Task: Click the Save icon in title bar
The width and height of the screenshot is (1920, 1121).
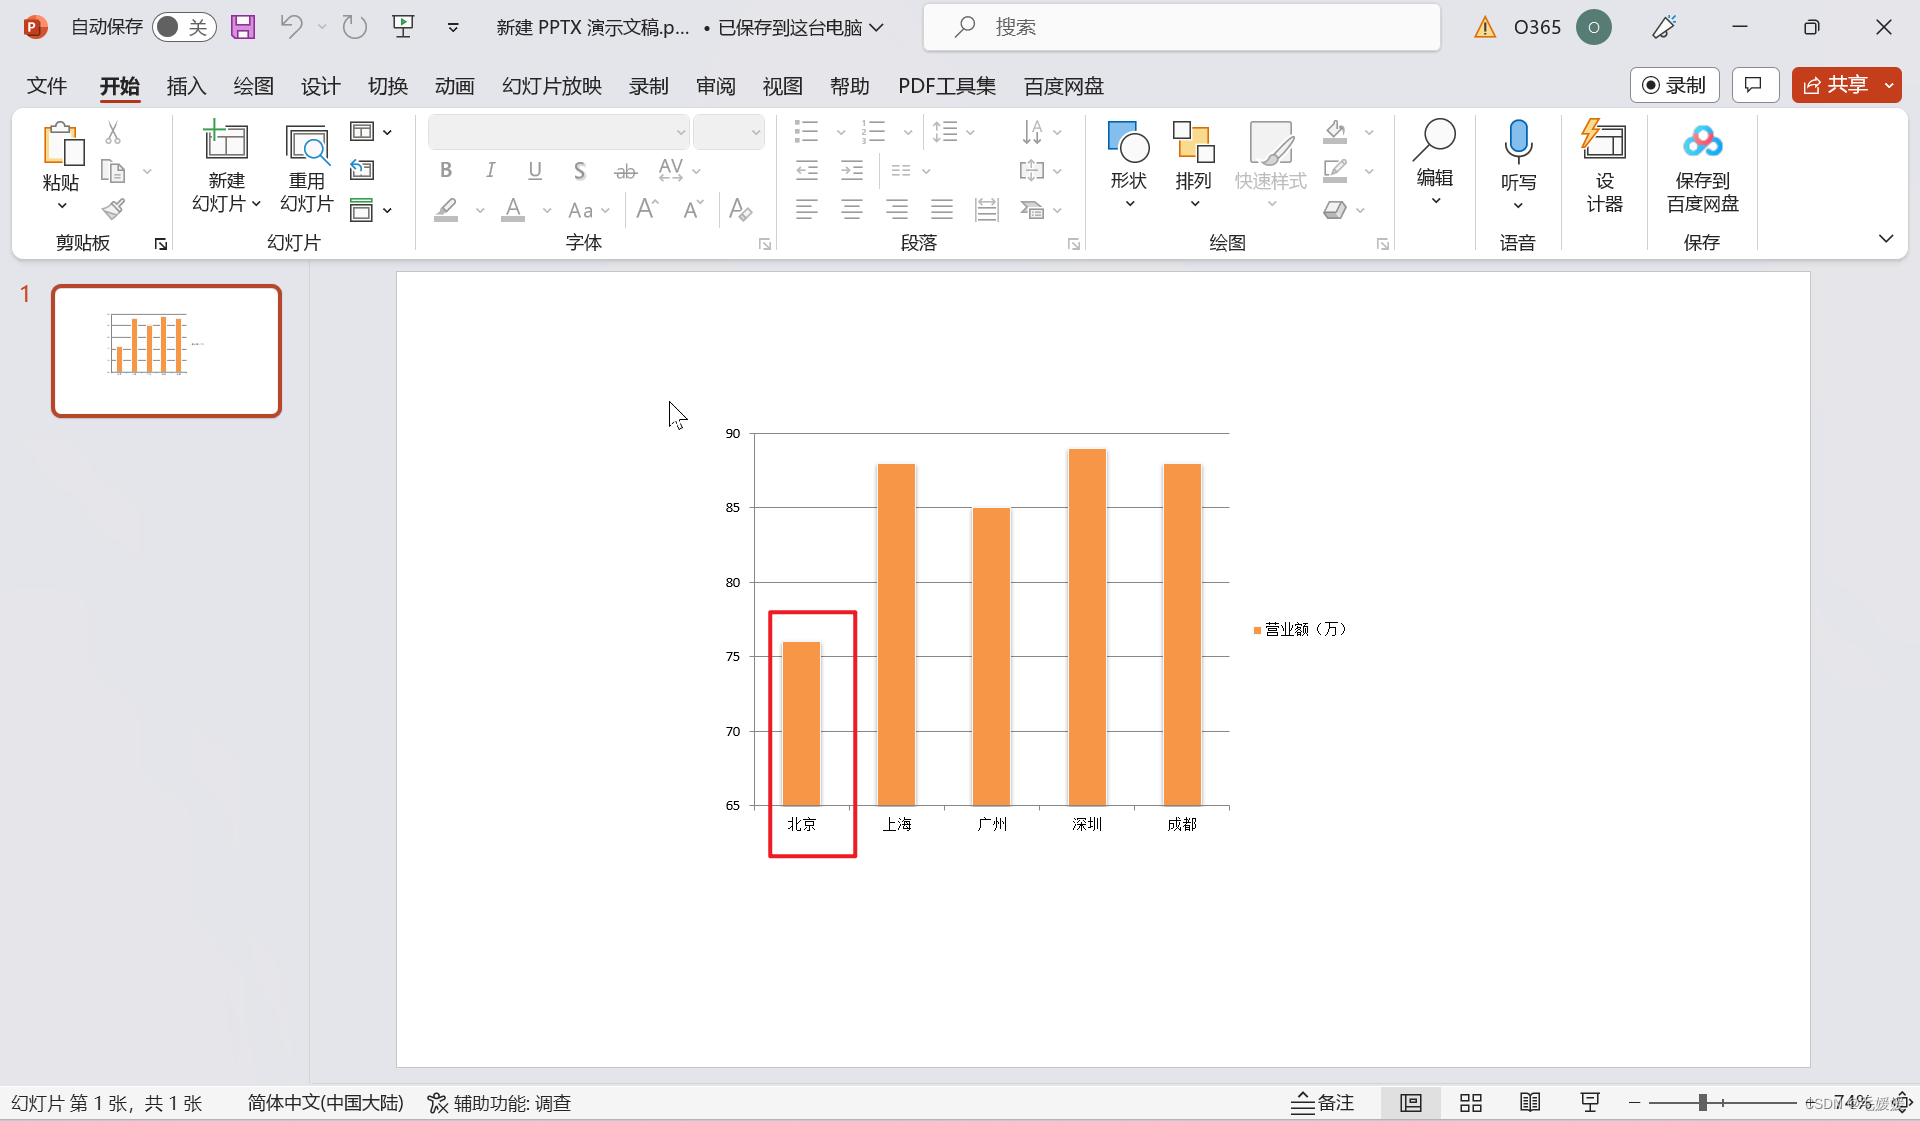Action: 243,27
